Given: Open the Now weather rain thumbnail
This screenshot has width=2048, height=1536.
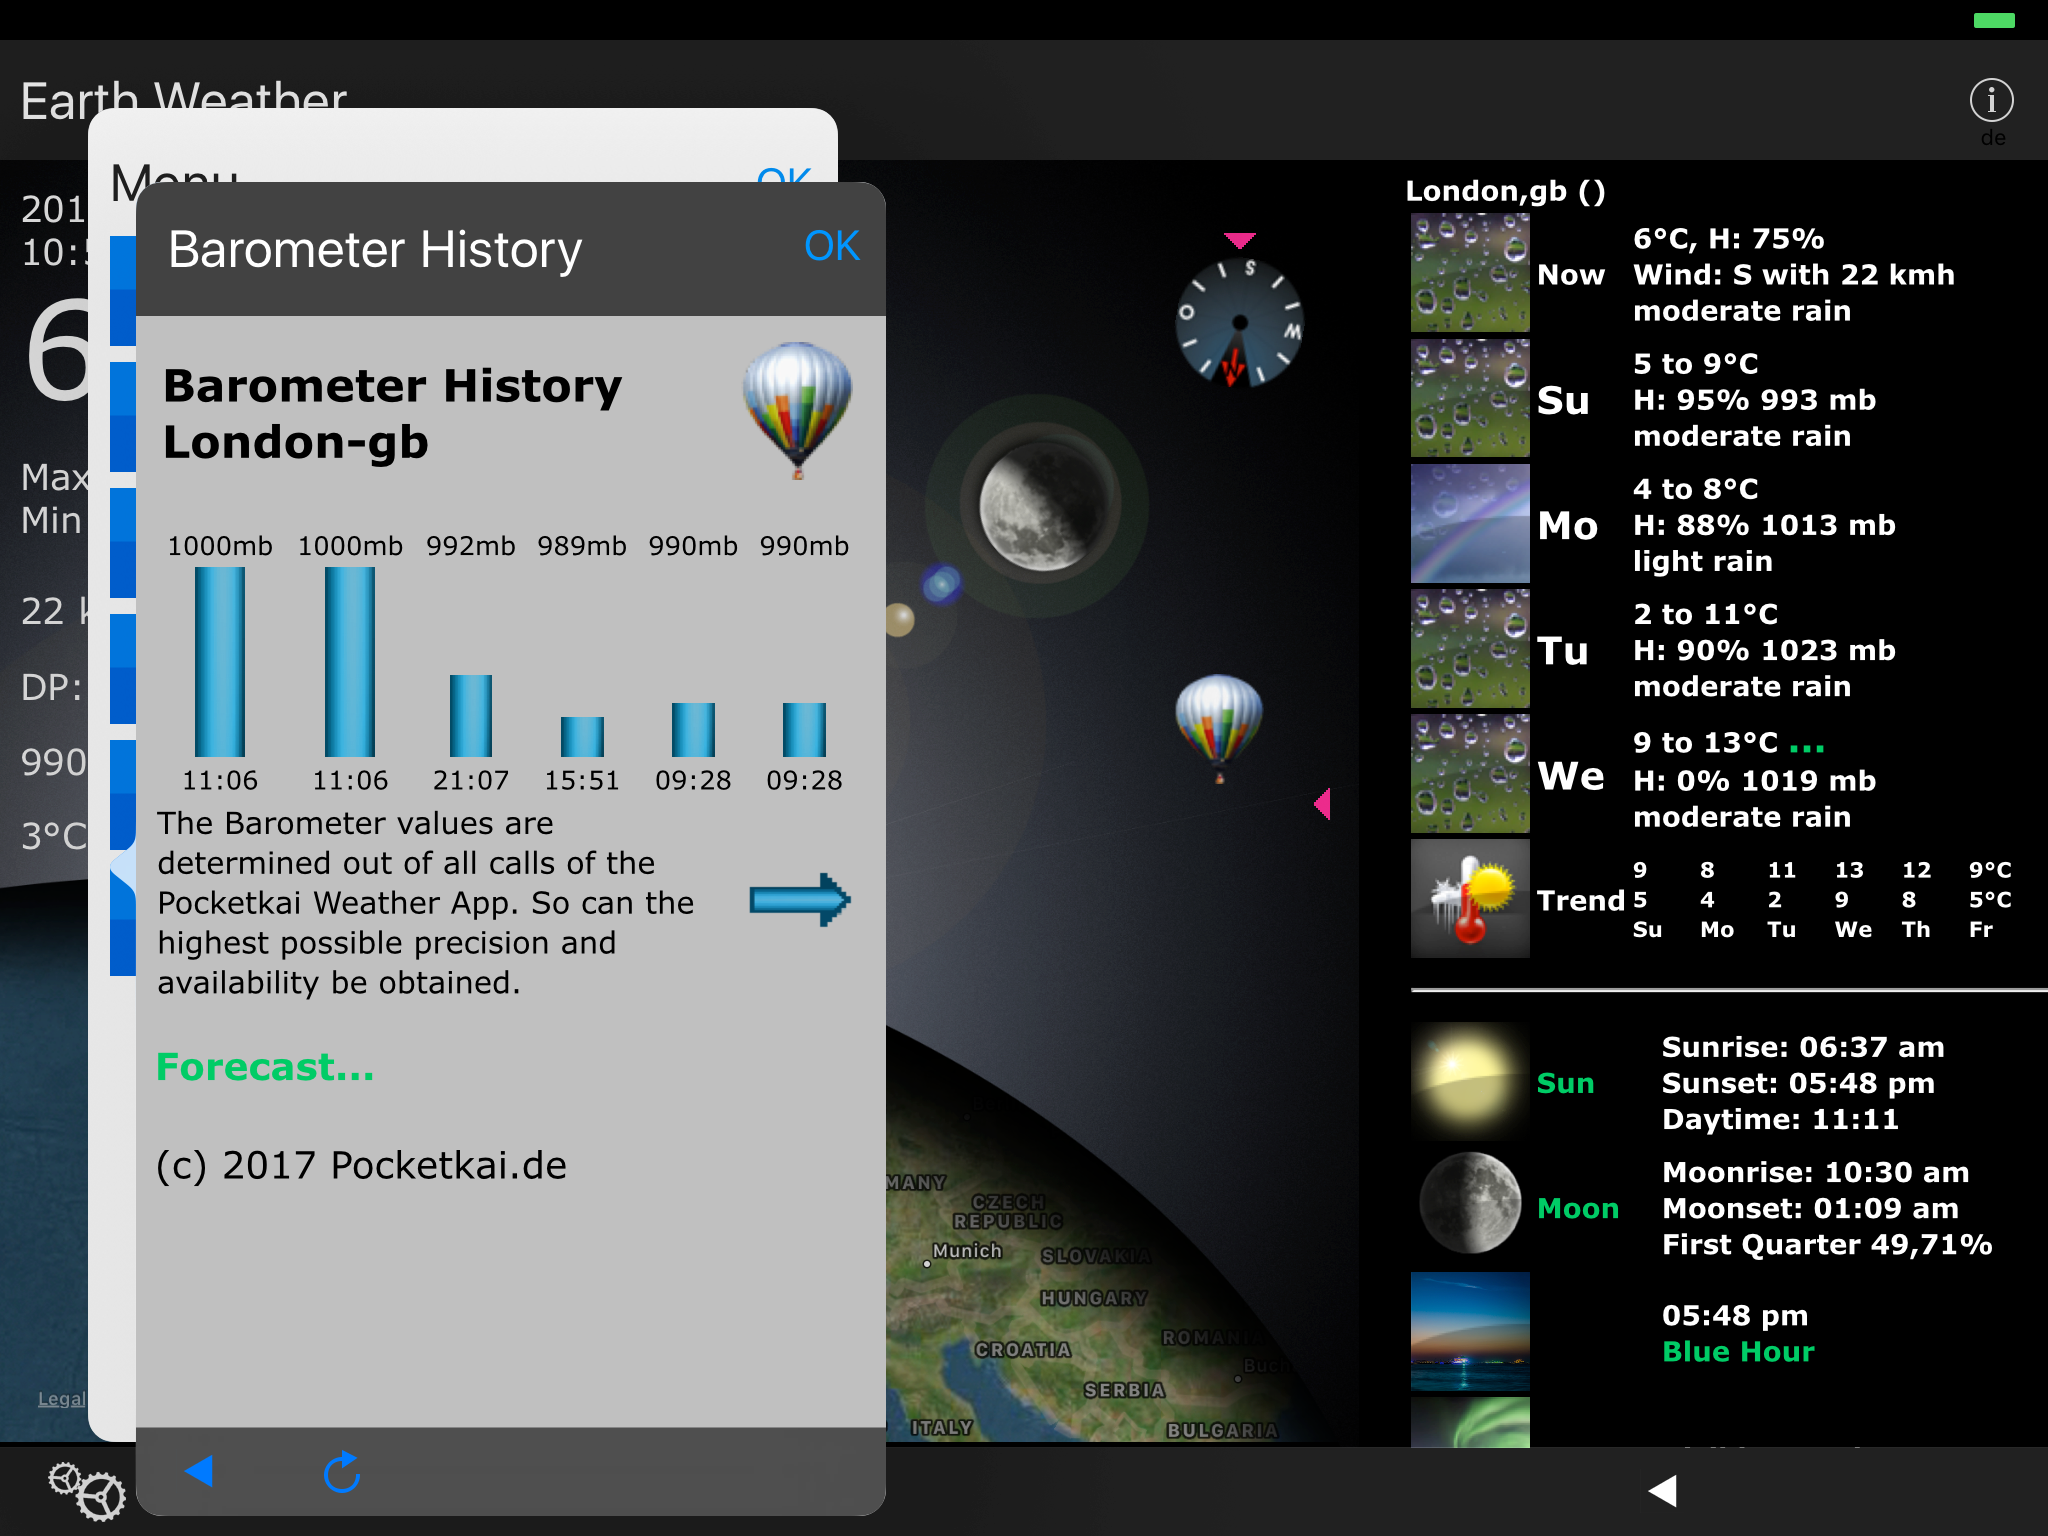Looking at the screenshot, I should pos(1470,273).
